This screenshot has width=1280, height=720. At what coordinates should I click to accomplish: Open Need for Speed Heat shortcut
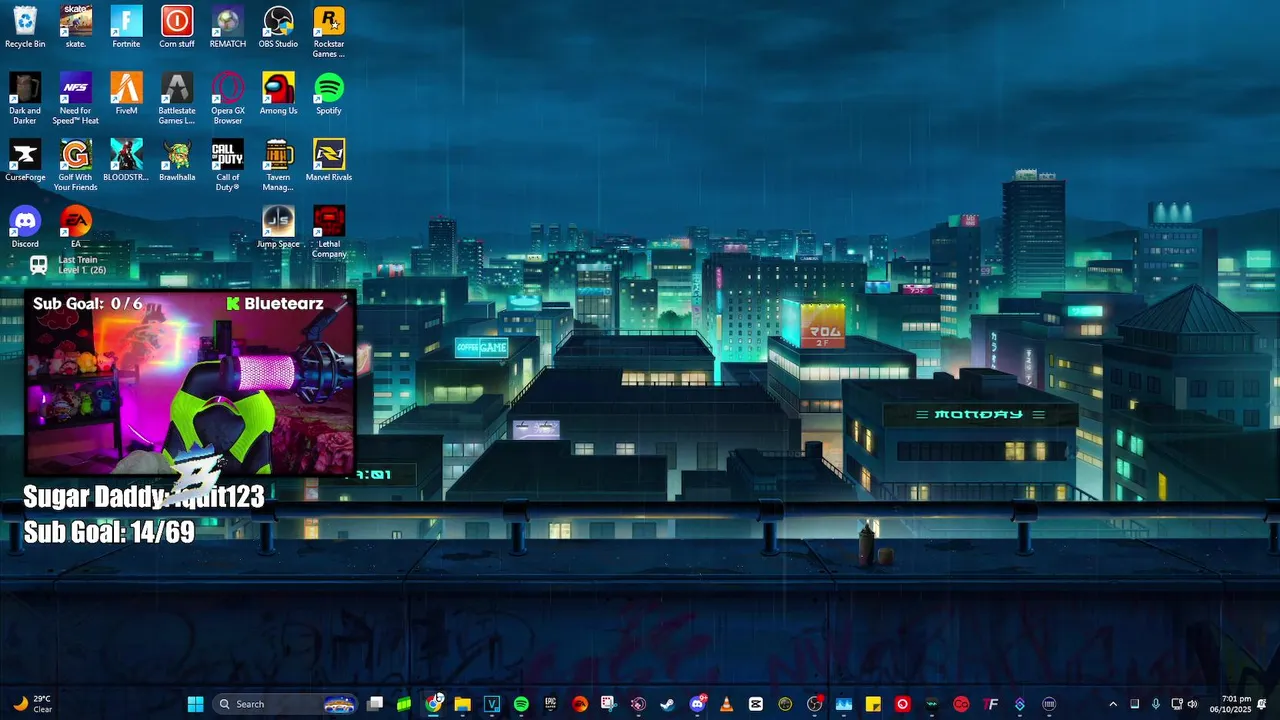[76, 98]
